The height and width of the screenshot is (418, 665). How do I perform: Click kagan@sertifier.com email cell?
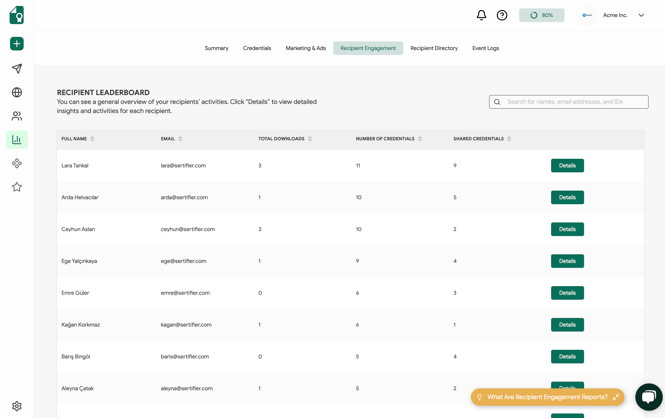click(186, 325)
